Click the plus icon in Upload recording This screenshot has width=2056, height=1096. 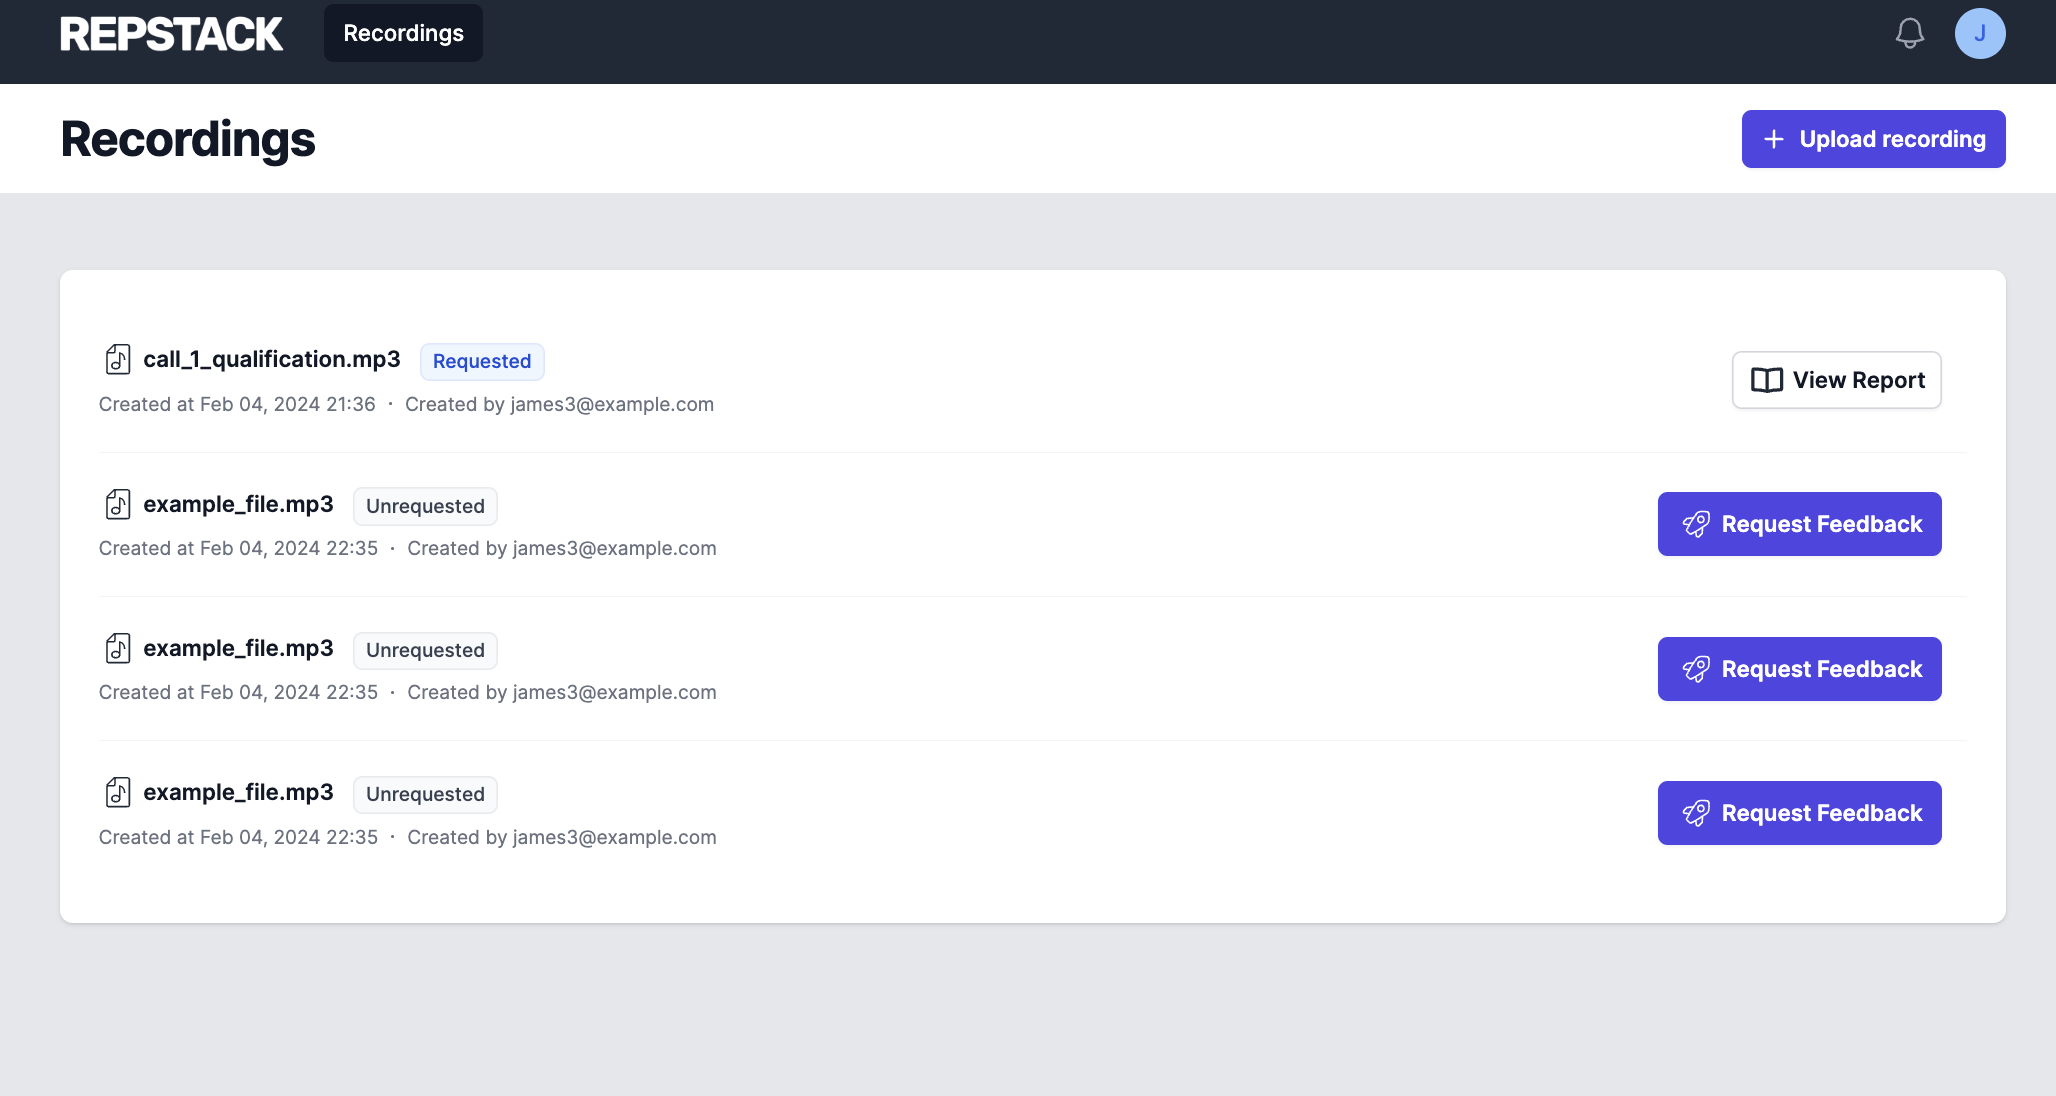point(1773,139)
